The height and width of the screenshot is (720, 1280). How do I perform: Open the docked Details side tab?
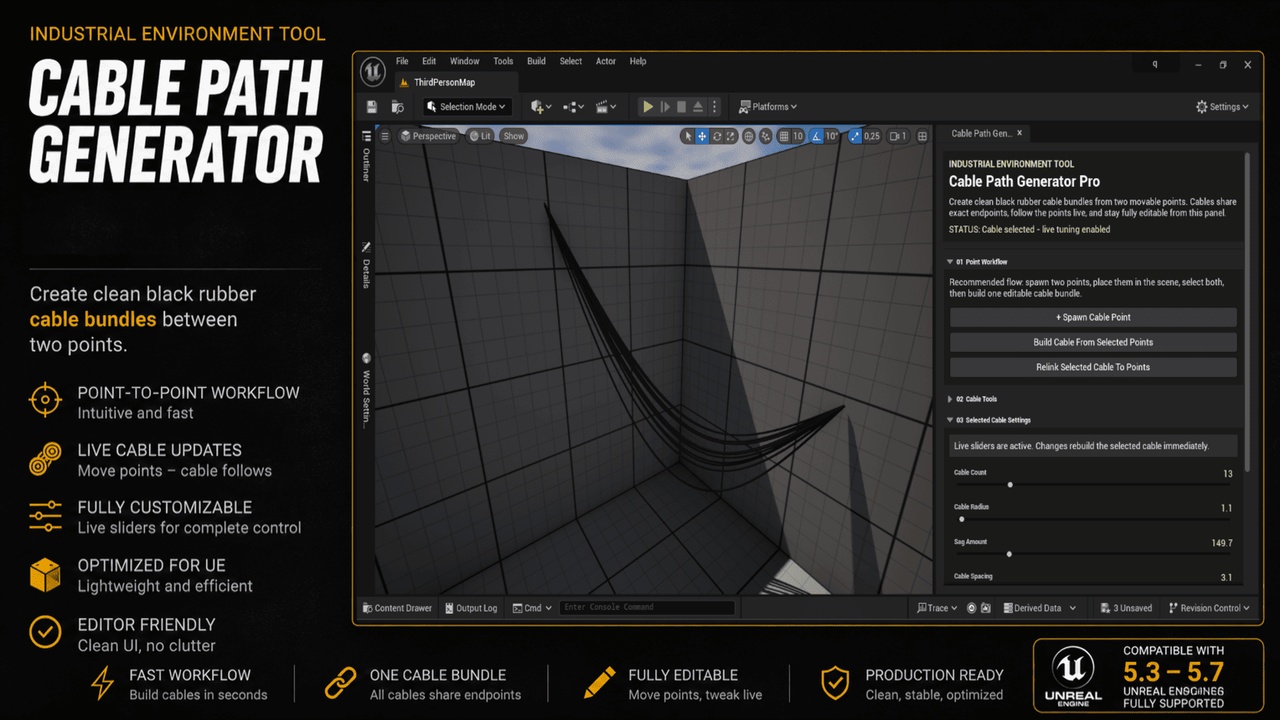pos(366,265)
